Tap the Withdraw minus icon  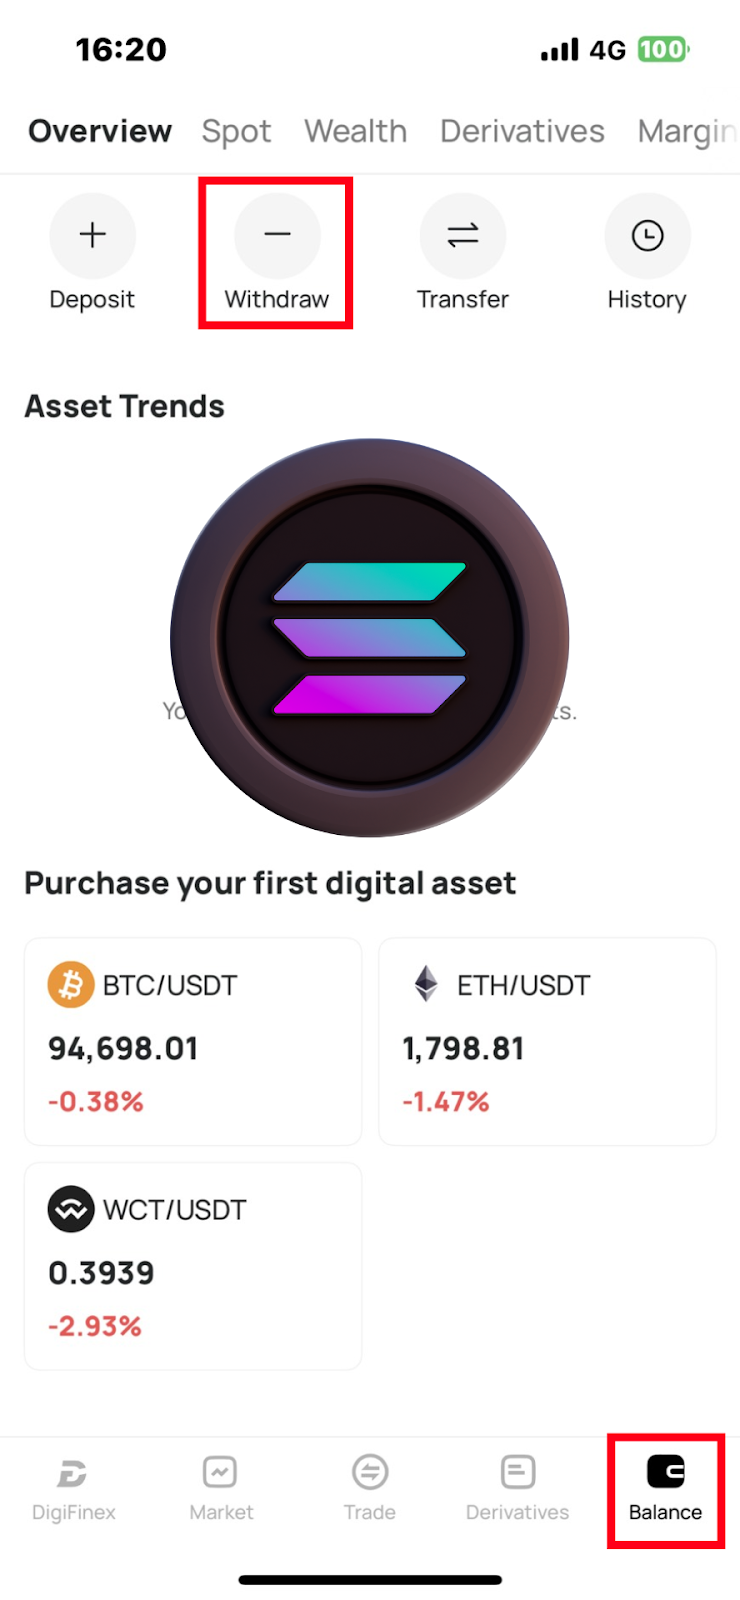tap(277, 235)
